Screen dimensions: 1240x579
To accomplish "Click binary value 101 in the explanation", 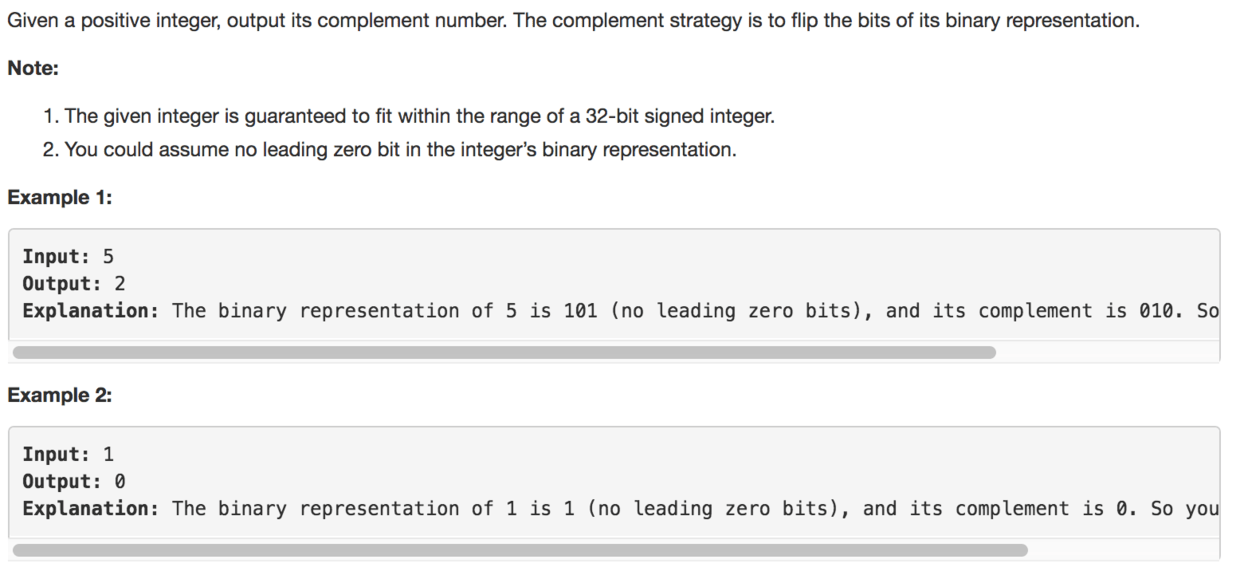I will pos(580,311).
